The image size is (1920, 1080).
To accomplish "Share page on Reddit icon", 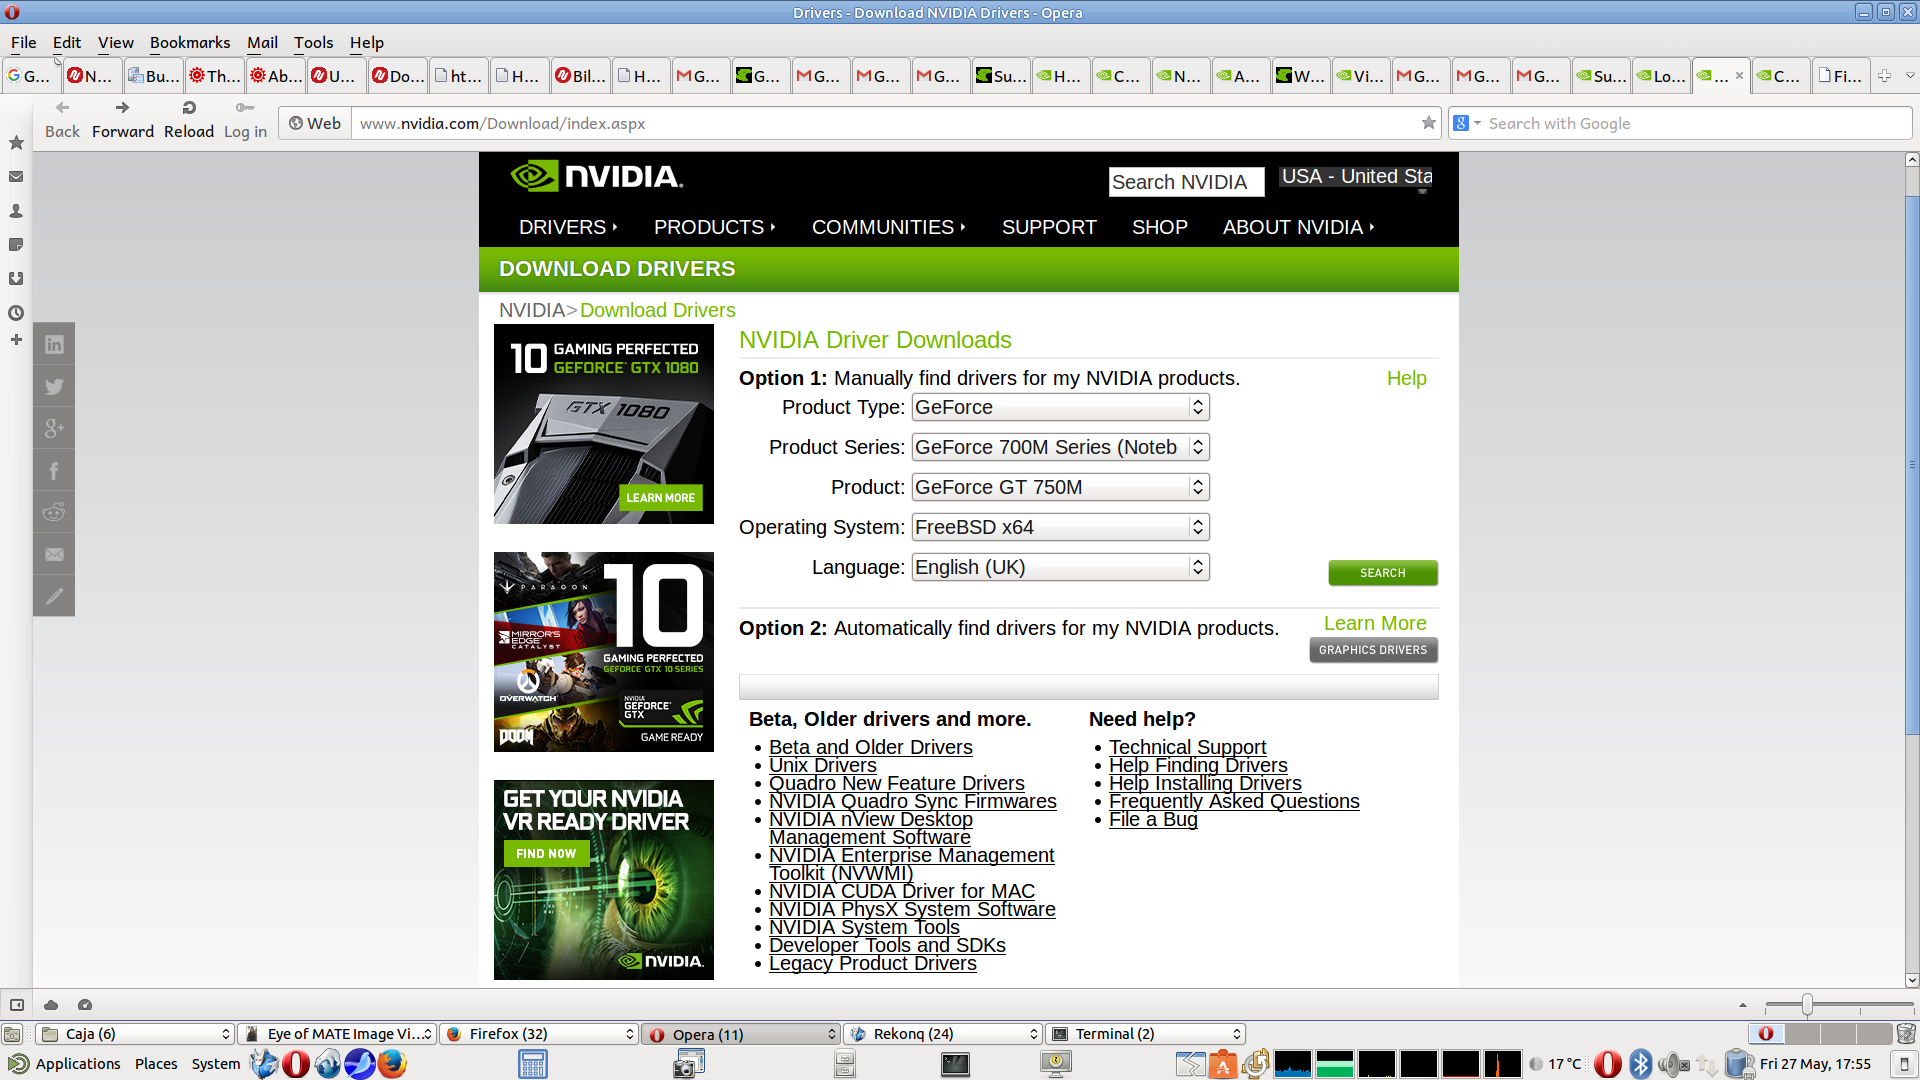I will click(x=54, y=513).
